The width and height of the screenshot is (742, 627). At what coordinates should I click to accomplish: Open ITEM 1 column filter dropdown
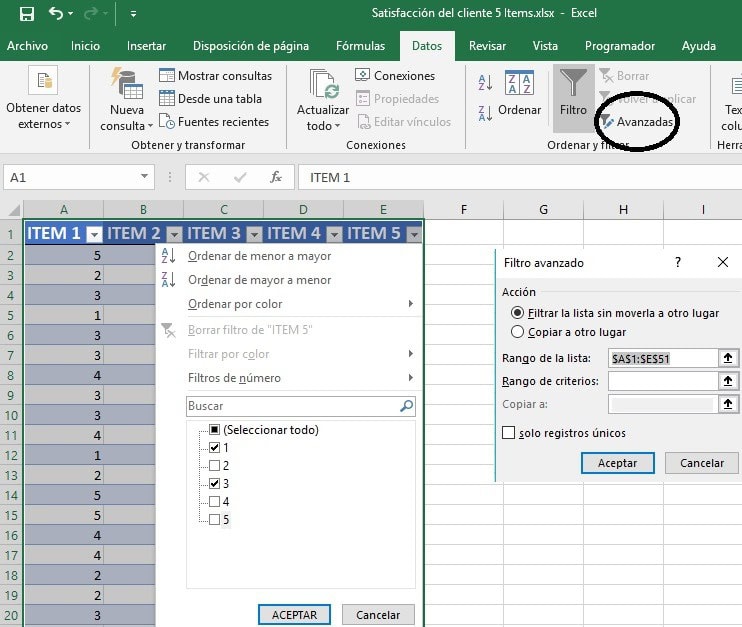point(94,234)
